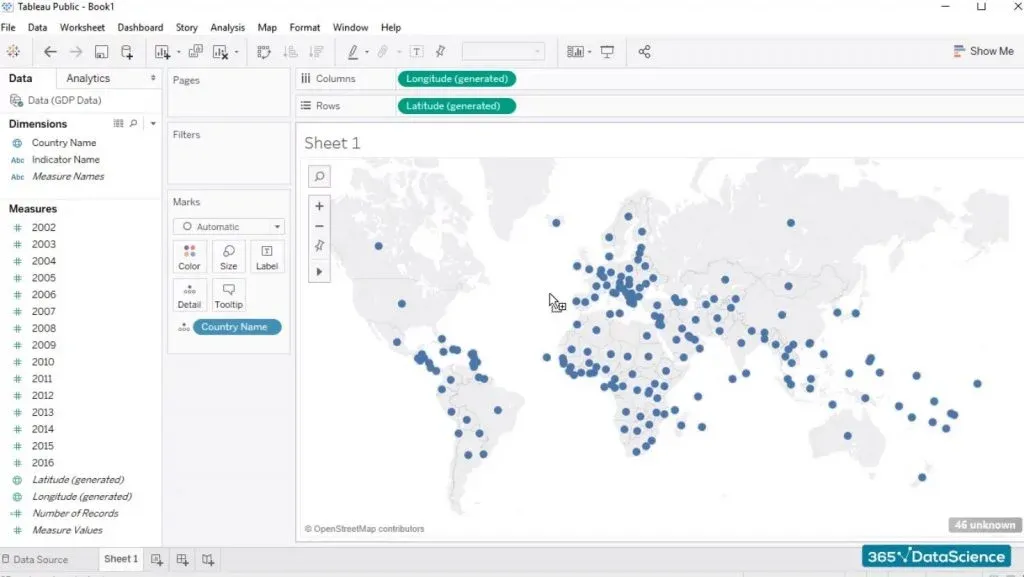
Task: Click the Share icon in toolbar
Action: 644,52
